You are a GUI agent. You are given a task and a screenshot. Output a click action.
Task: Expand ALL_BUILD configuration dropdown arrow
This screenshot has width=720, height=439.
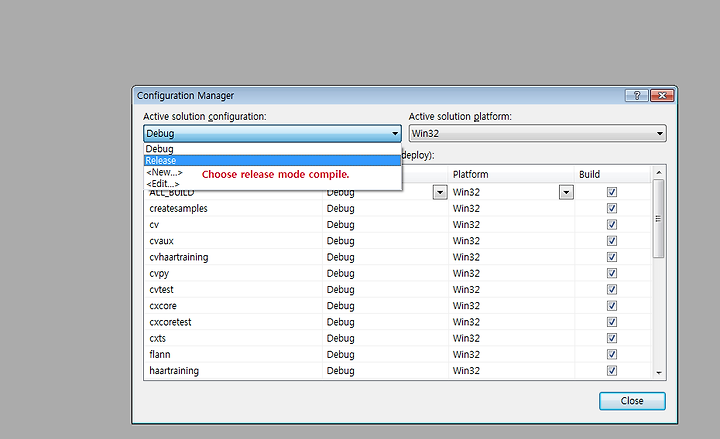pos(440,192)
